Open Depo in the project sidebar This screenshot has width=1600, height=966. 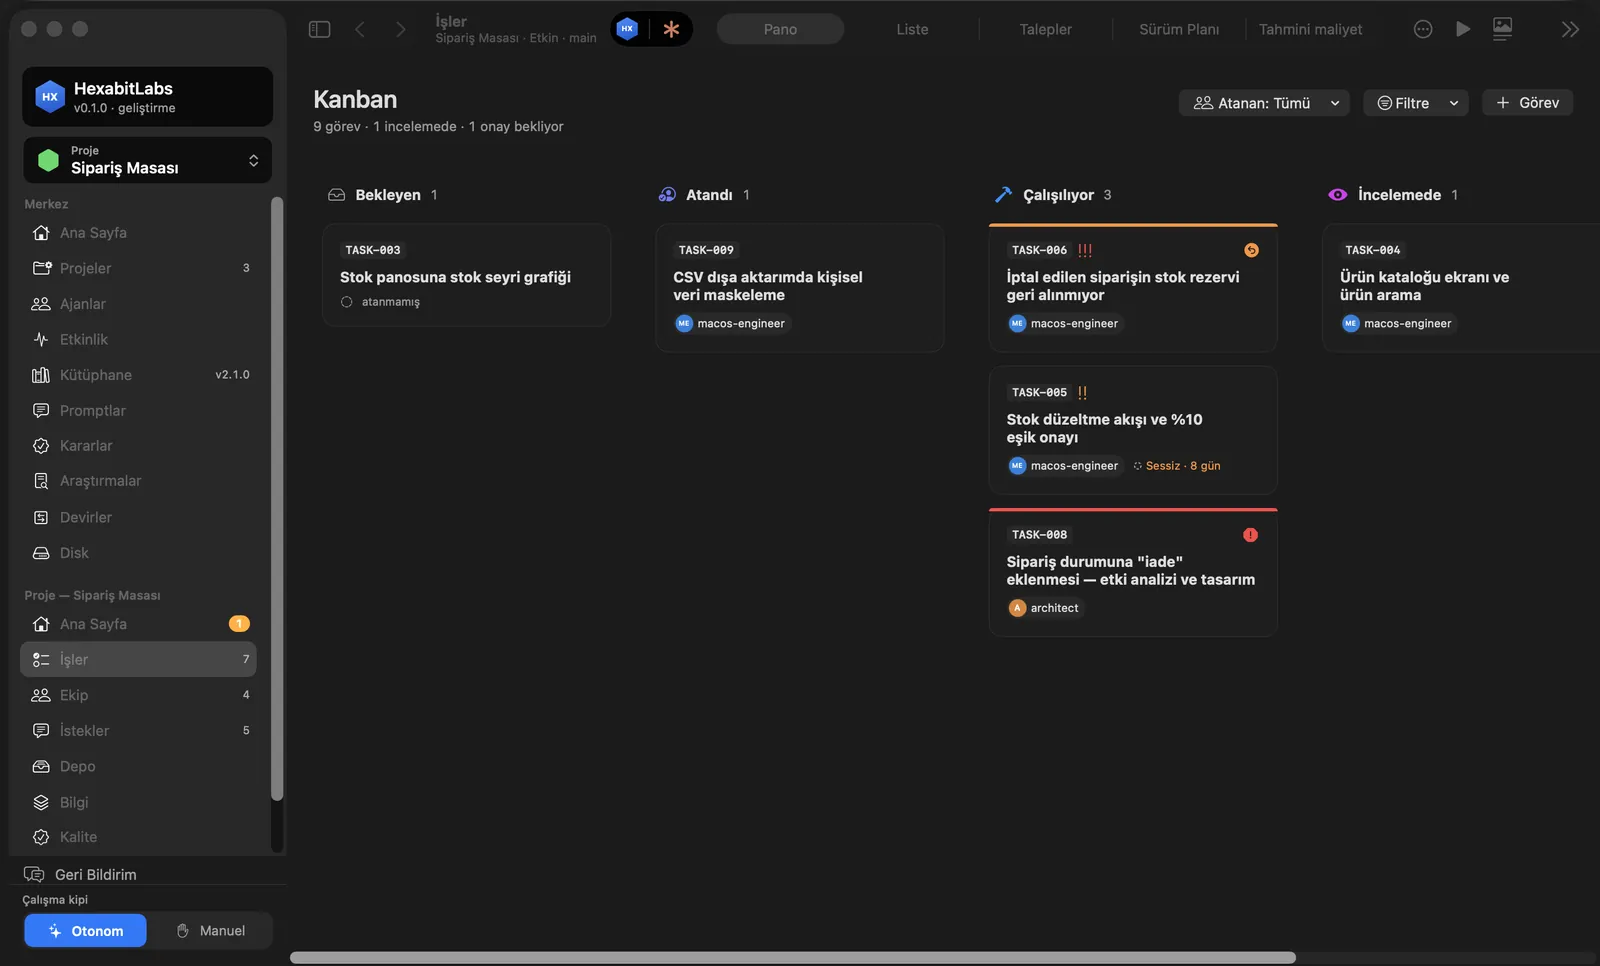coord(138,766)
